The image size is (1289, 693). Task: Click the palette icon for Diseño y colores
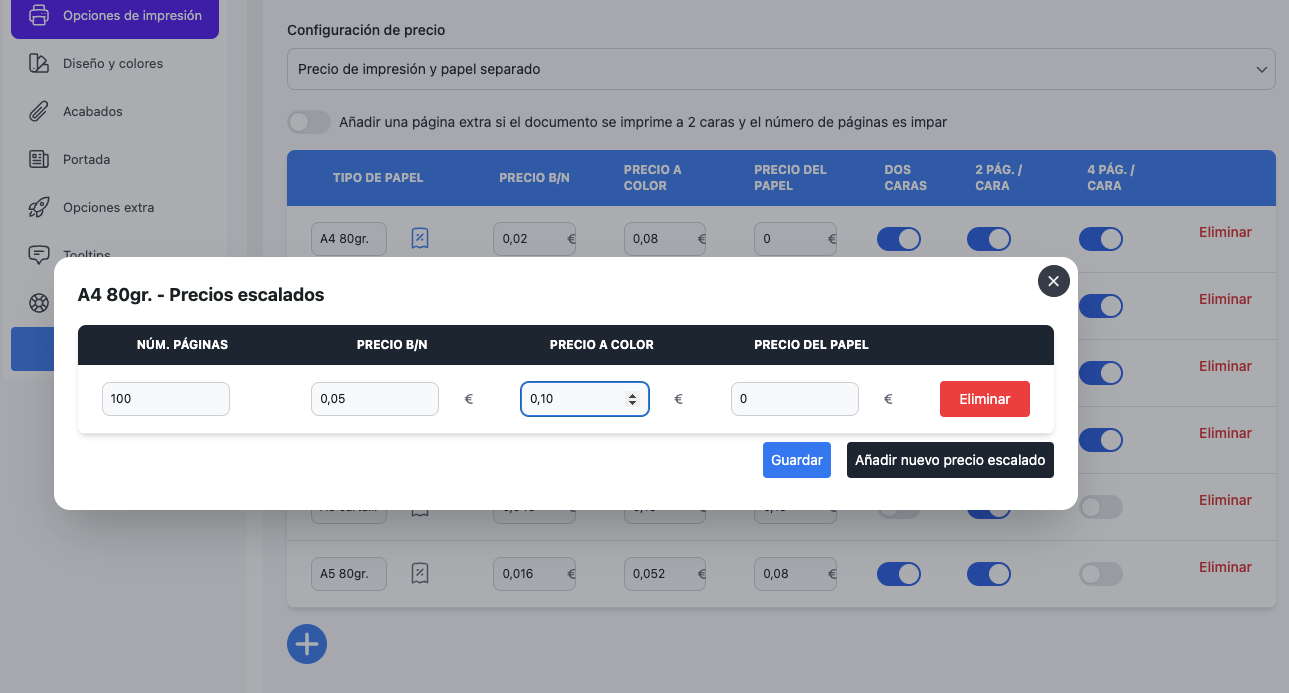(x=39, y=64)
